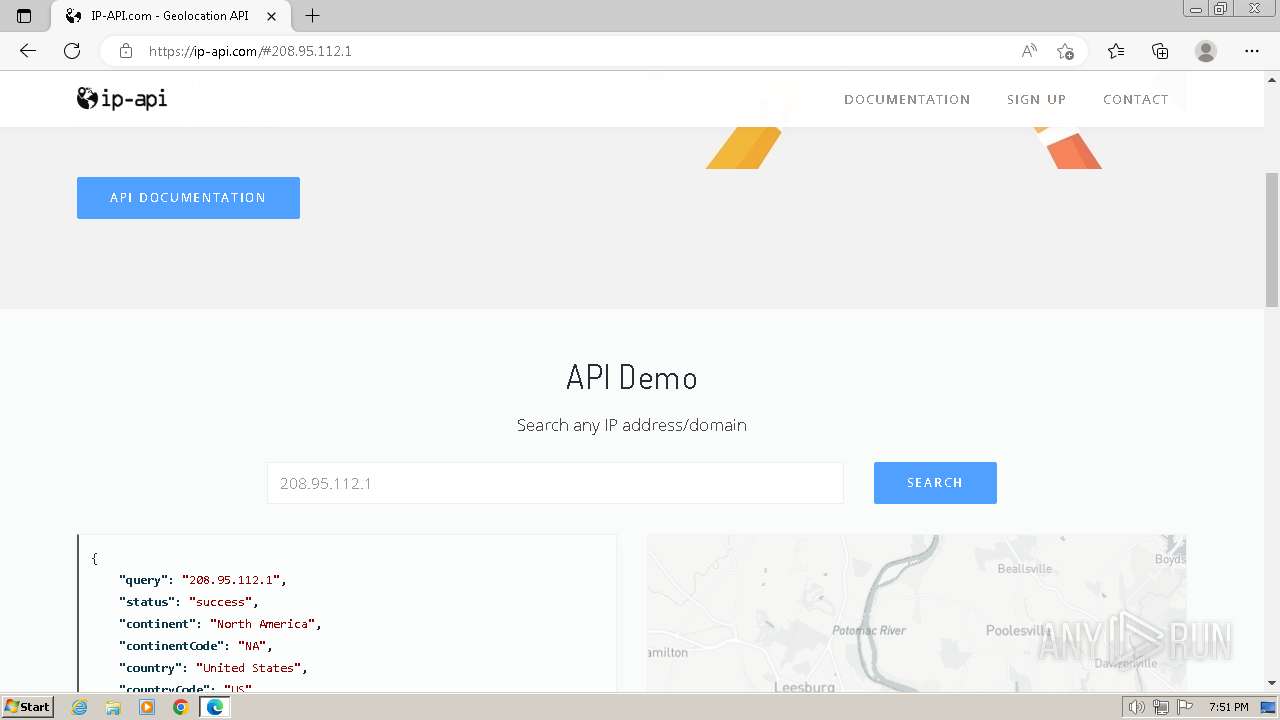View site information via the lock icon
This screenshot has width=1280, height=720.
click(126, 51)
